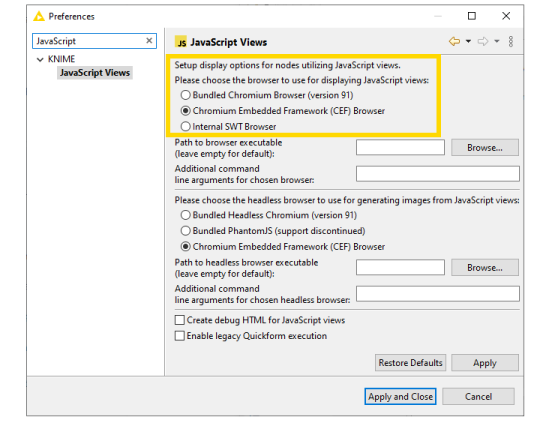Viewport: 551px width, 422px height.
Task: Open the three-dot view menu icon
Action: tap(511, 41)
